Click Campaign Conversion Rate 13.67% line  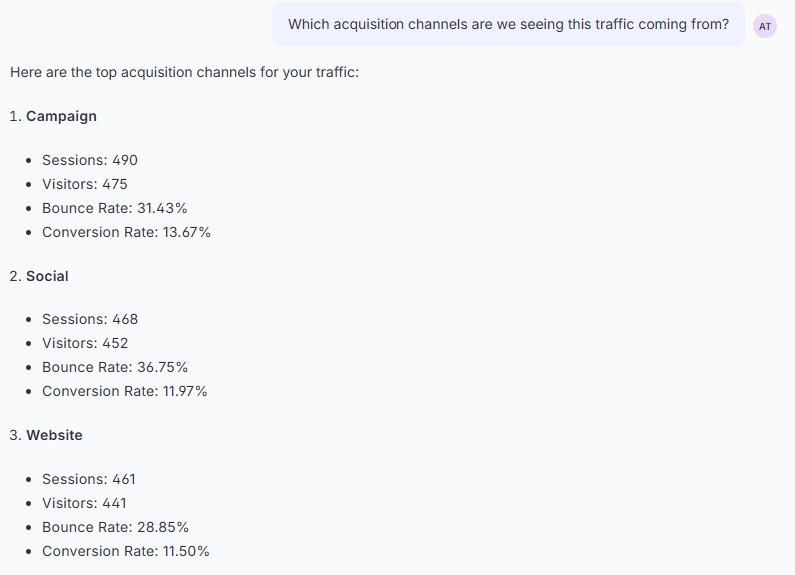coord(126,232)
